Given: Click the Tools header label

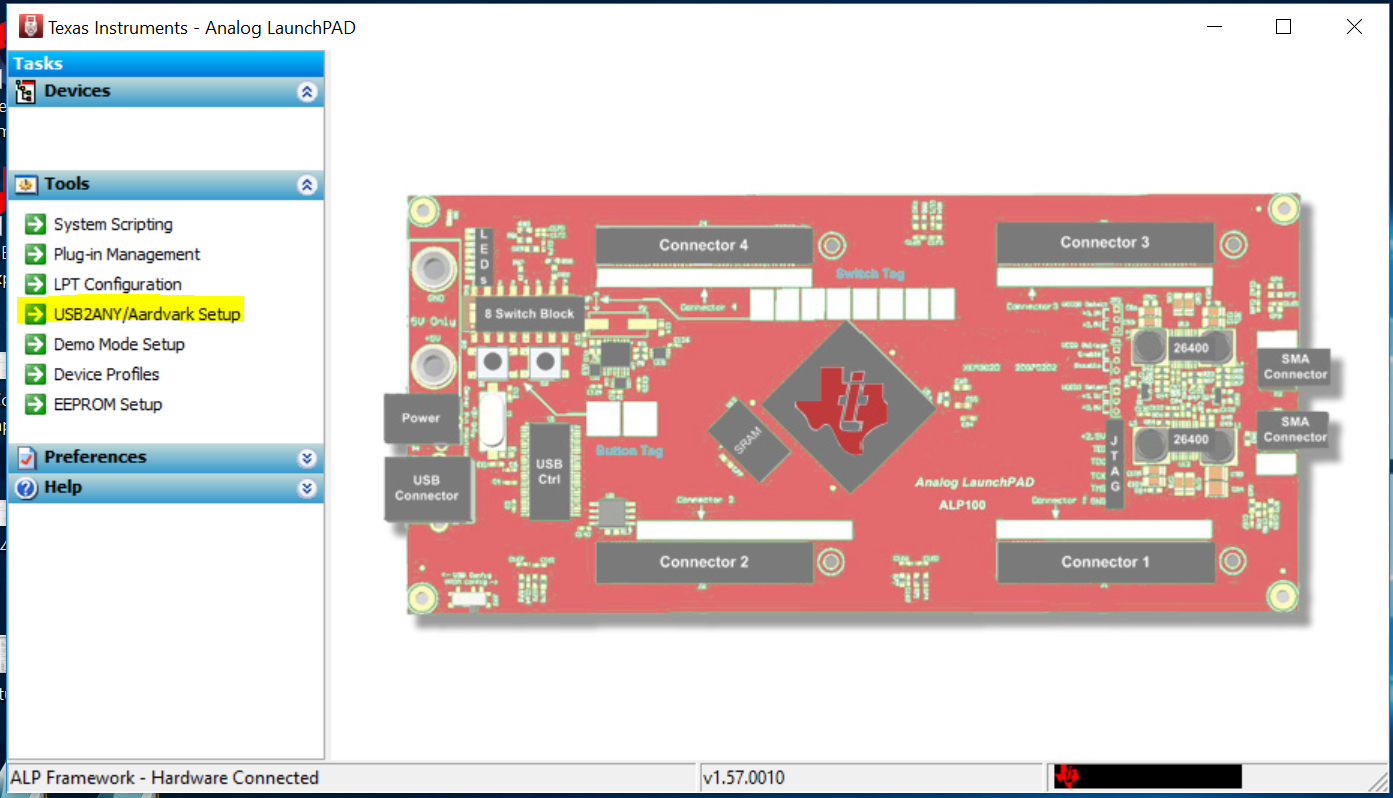Looking at the screenshot, I should (x=67, y=184).
